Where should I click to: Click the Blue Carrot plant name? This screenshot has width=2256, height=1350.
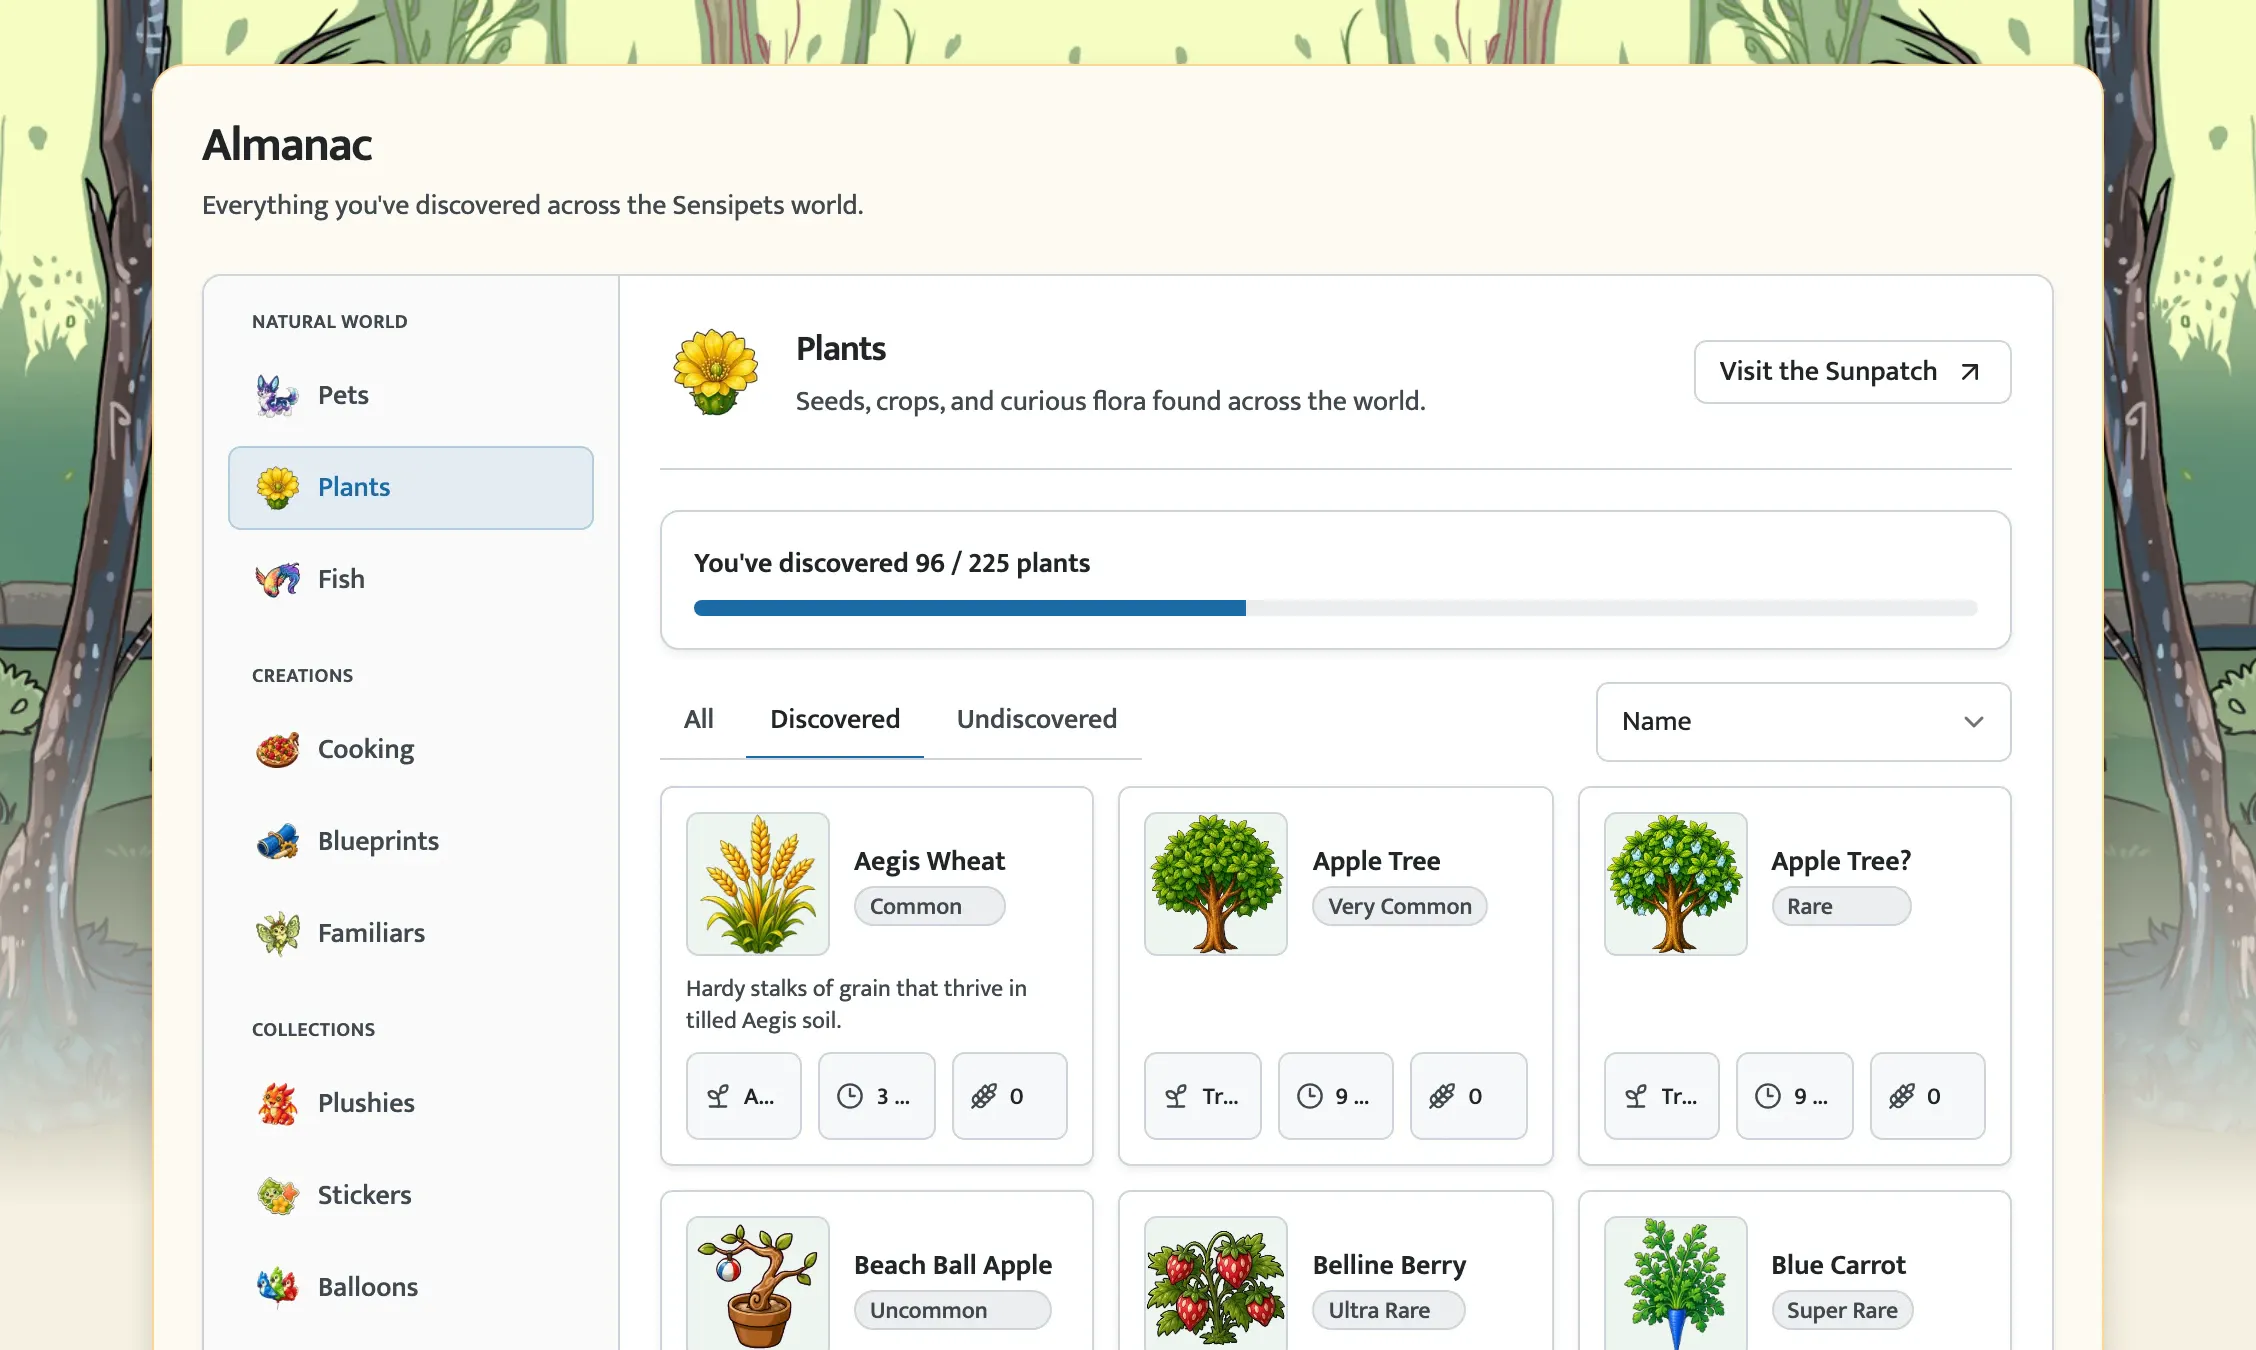1839,1265
